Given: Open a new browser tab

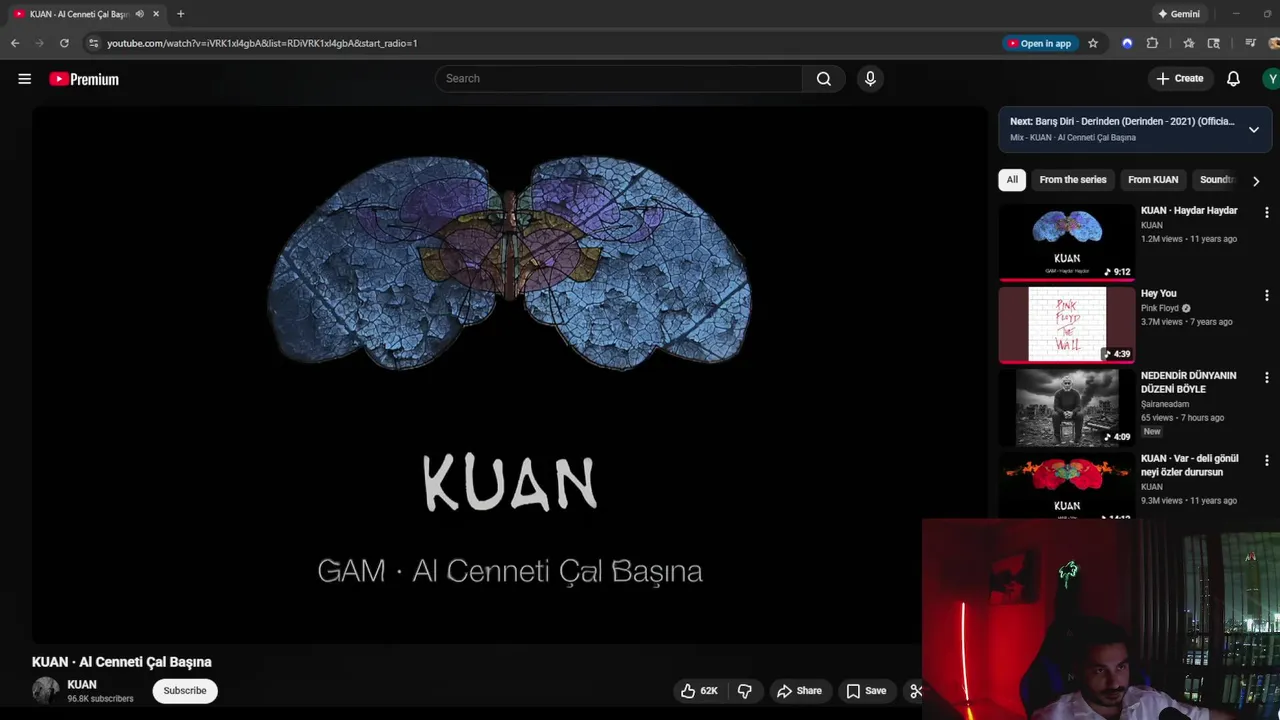Looking at the screenshot, I should click(x=180, y=14).
